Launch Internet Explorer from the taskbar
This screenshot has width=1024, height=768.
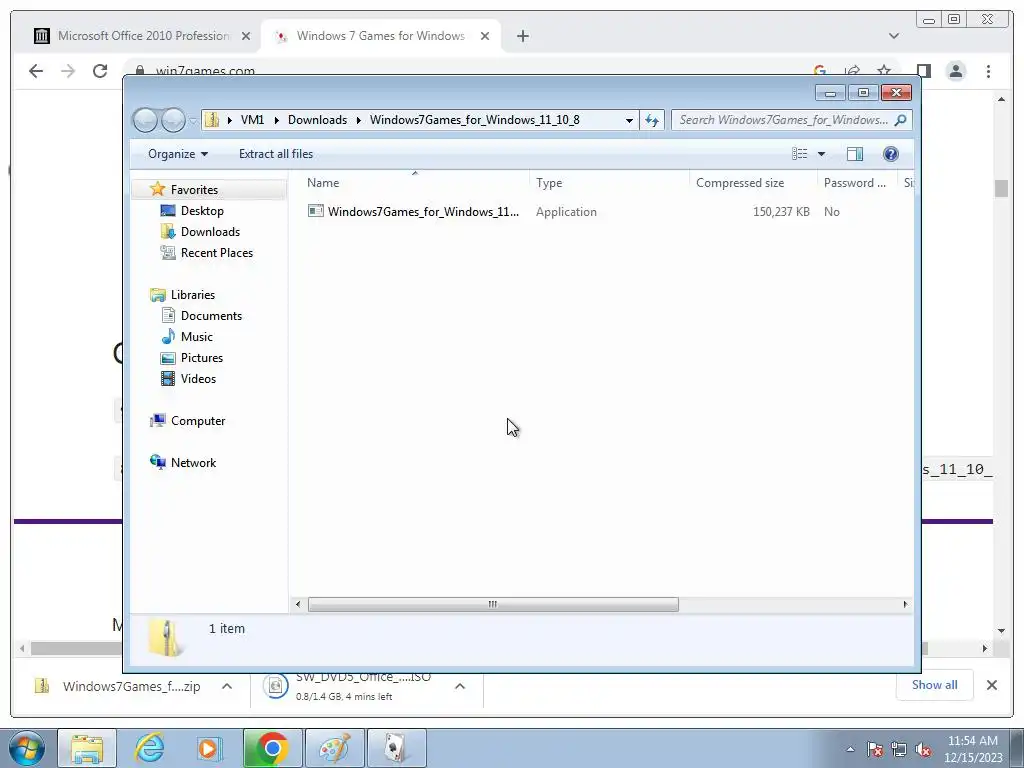[149, 748]
